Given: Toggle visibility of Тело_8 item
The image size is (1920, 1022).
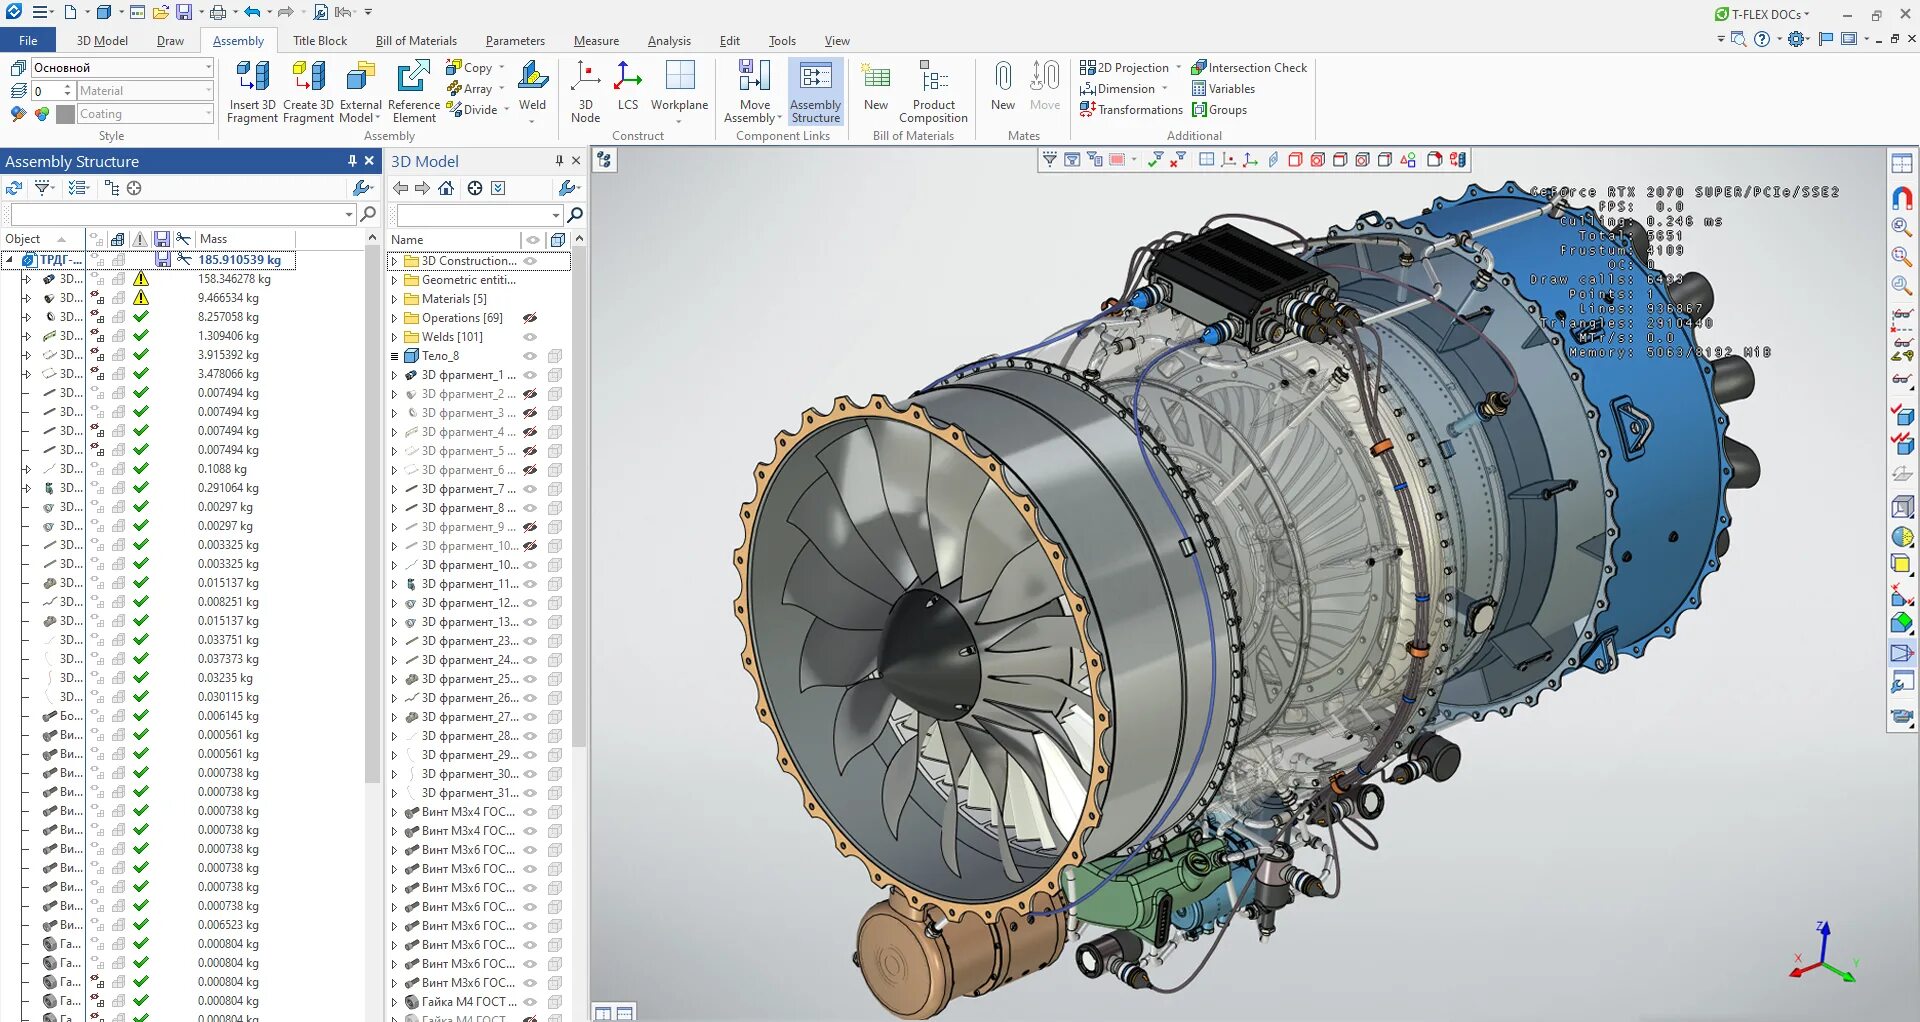Looking at the screenshot, I should pos(531,356).
